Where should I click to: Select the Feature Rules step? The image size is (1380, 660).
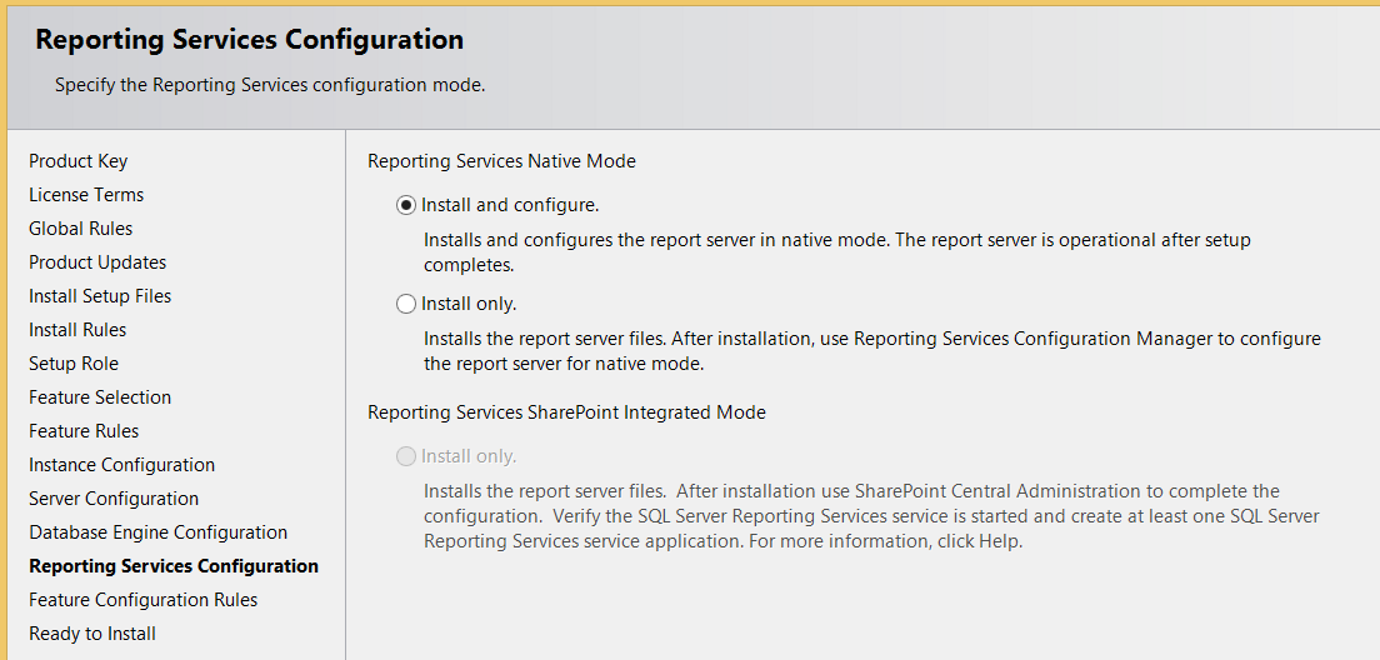tap(84, 431)
